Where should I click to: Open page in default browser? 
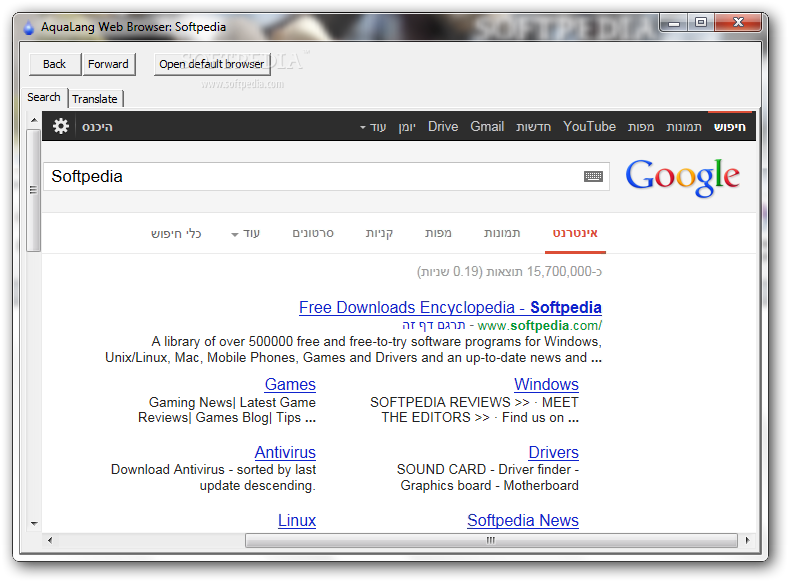pyautogui.click(x=212, y=64)
